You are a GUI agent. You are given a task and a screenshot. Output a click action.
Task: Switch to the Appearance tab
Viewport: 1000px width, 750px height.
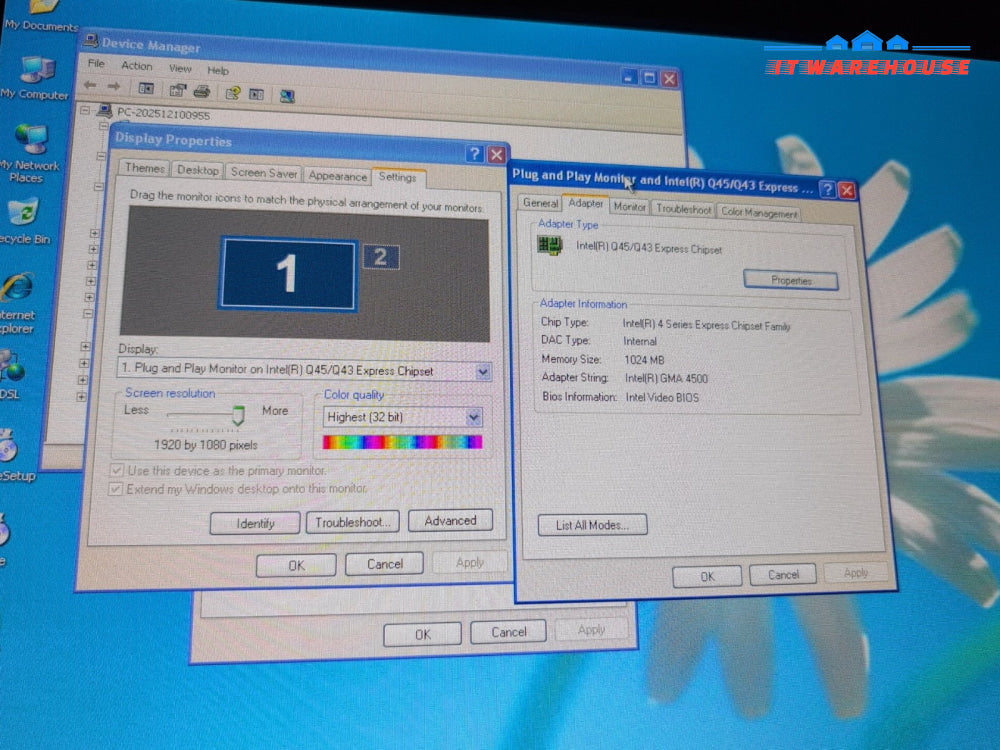click(338, 176)
